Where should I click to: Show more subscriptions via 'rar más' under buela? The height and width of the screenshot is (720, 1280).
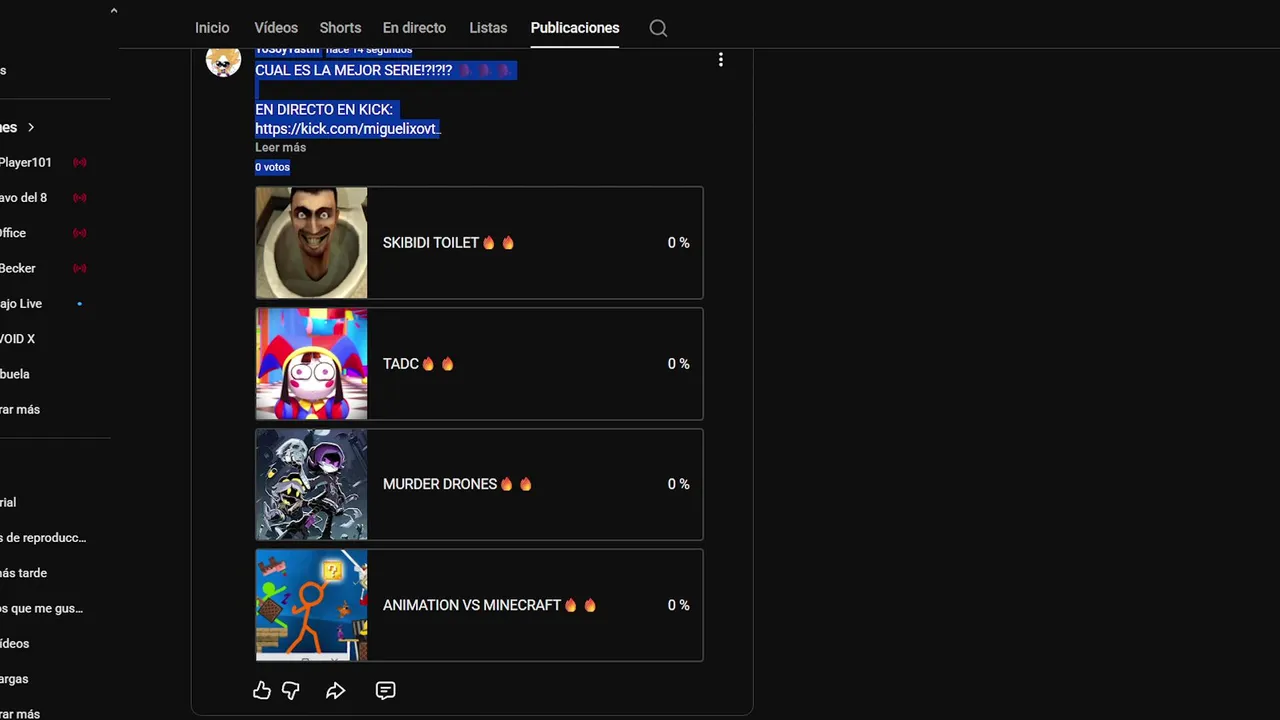[20, 409]
